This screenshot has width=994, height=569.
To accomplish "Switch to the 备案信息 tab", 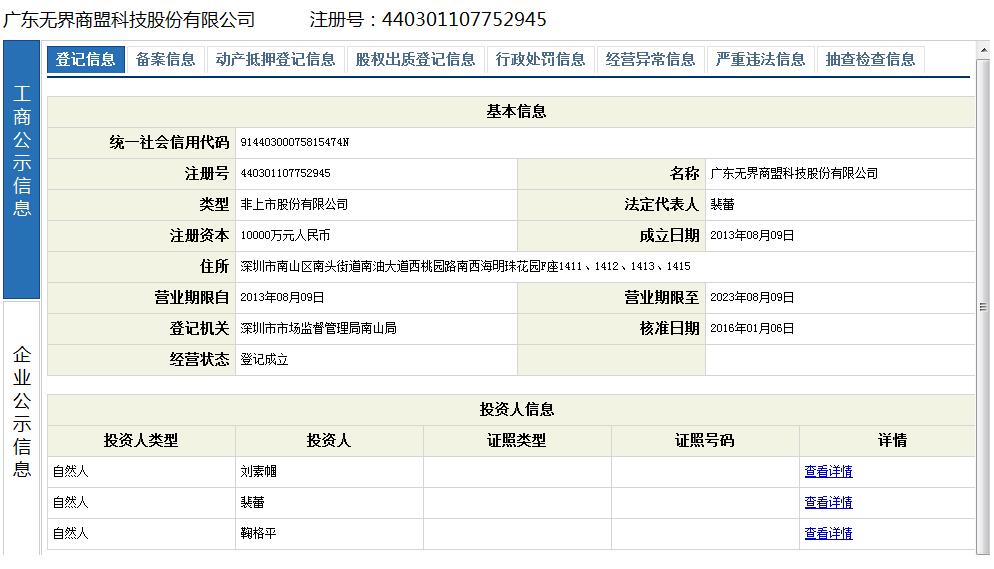I will pyautogui.click(x=166, y=59).
